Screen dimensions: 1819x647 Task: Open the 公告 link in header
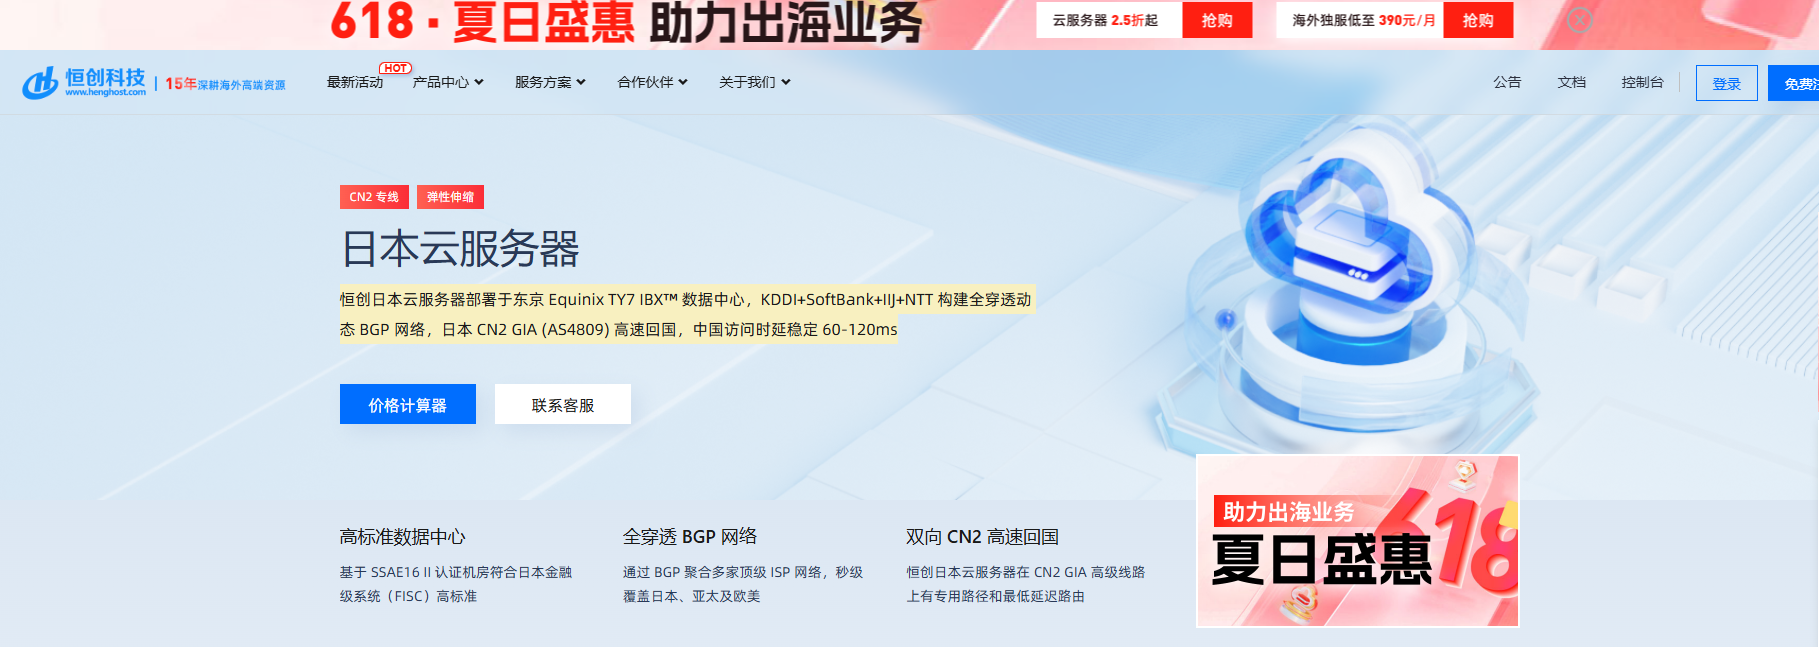1507,82
